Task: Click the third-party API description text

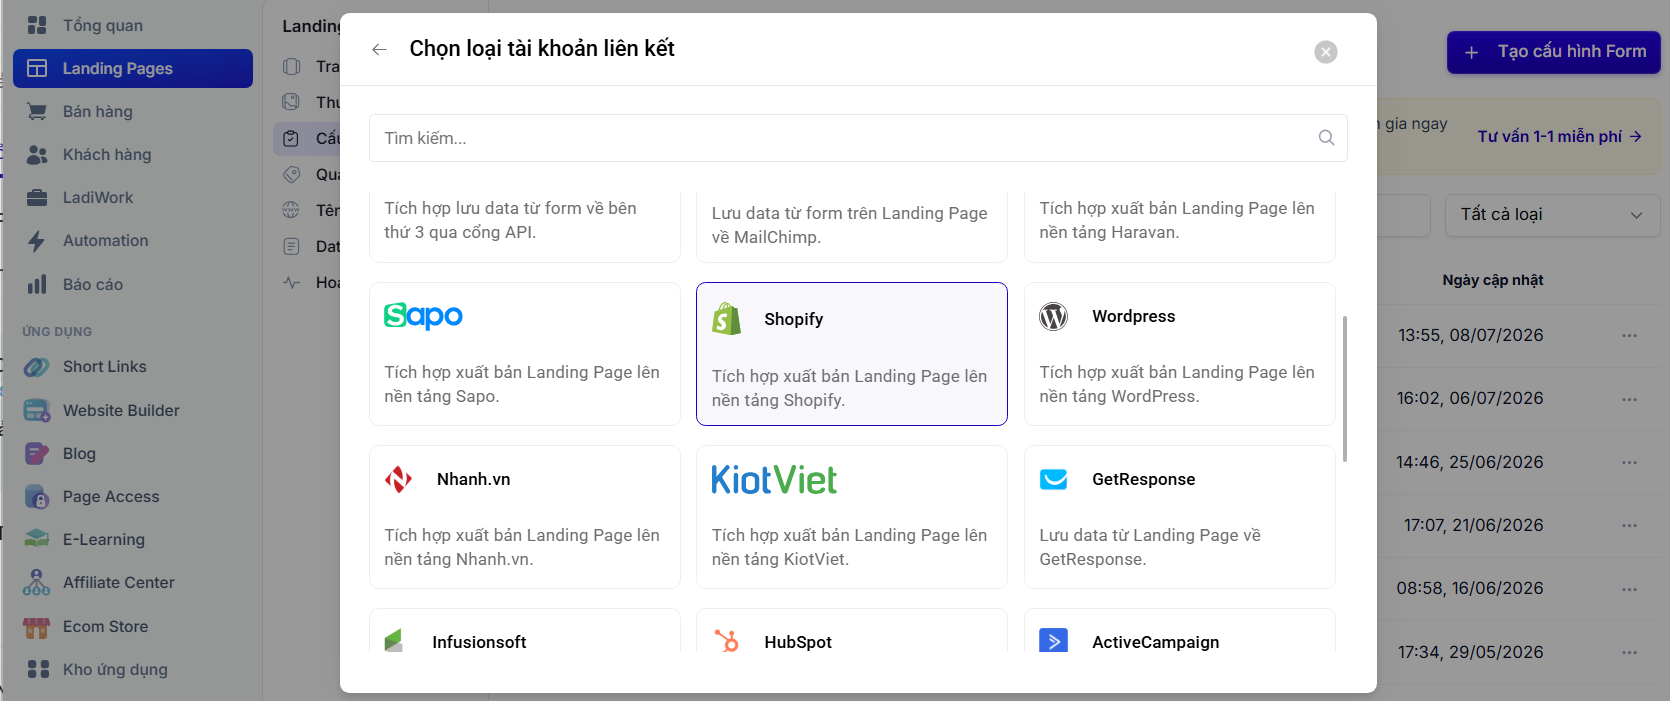Action: [511, 220]
